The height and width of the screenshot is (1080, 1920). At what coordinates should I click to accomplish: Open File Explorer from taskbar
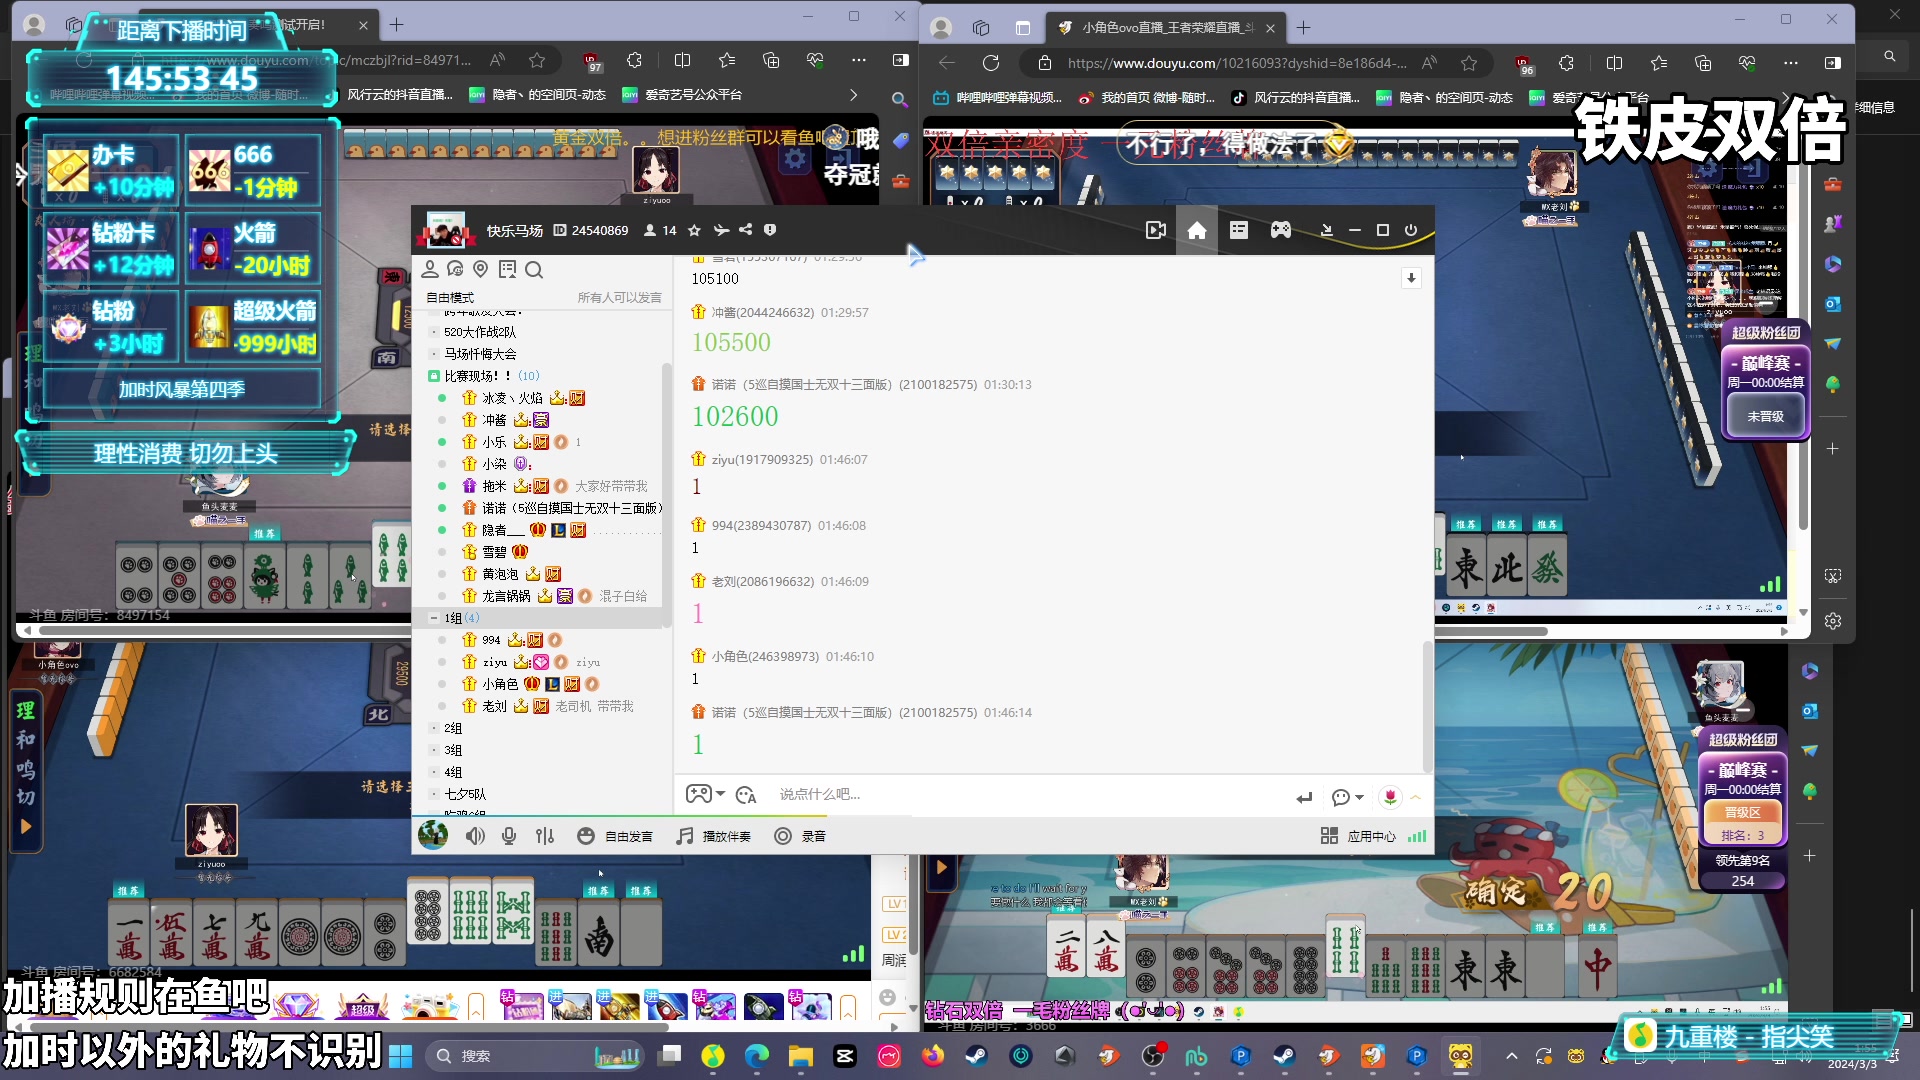[801, 1056]
